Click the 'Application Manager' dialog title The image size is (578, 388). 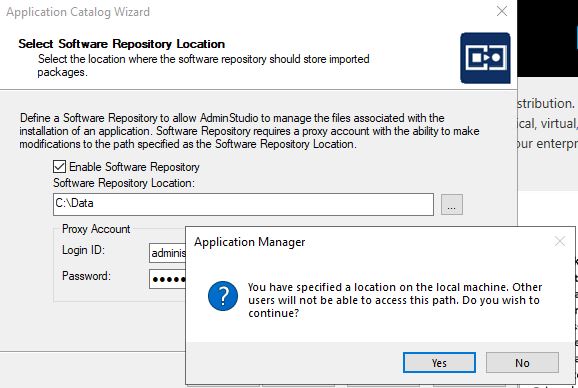(x=250, y=242)
